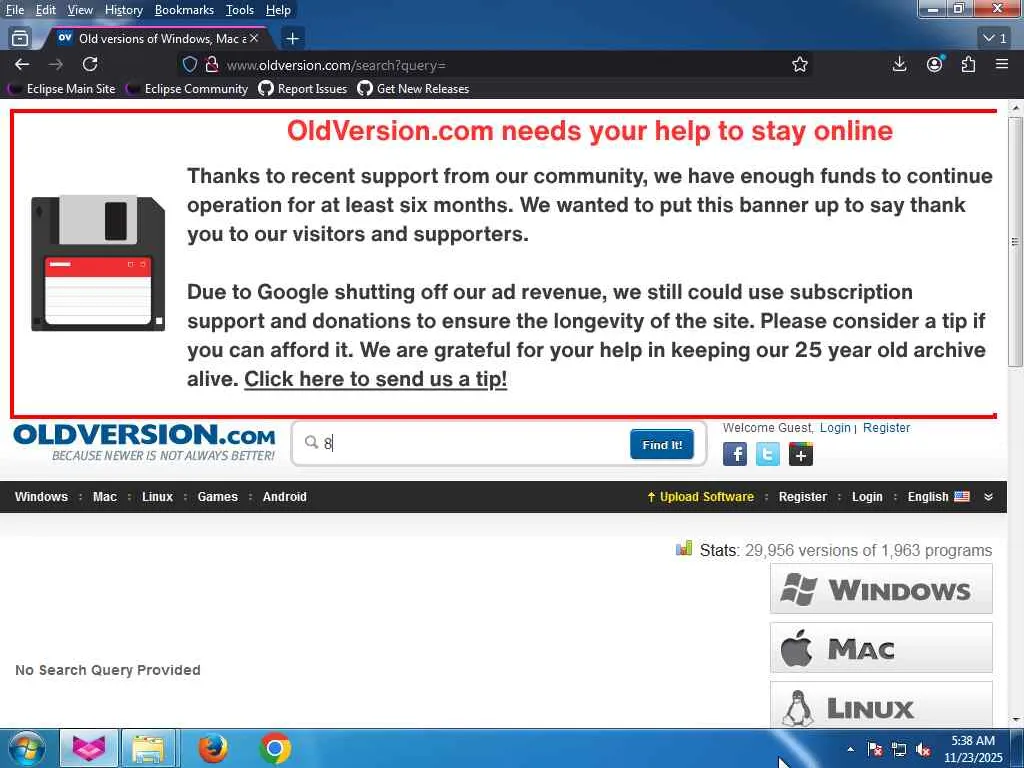Select Windows in the navigation bar
1024x768 pixels.
coord(41,496)
